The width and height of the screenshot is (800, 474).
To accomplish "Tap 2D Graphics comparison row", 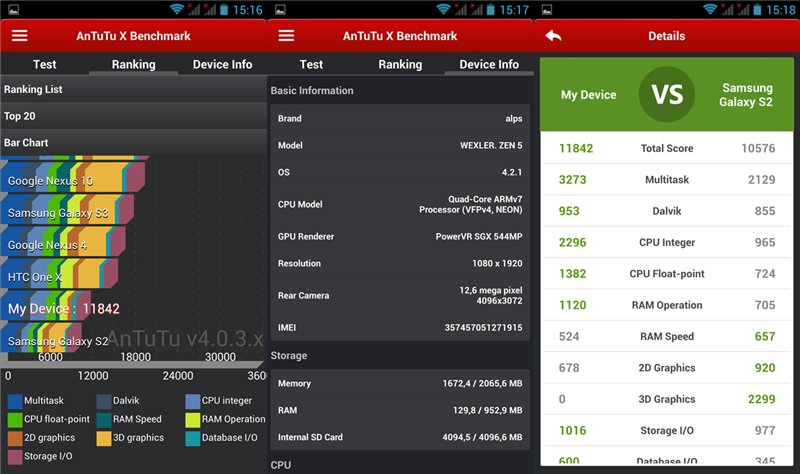I will (x=667, y=368).
